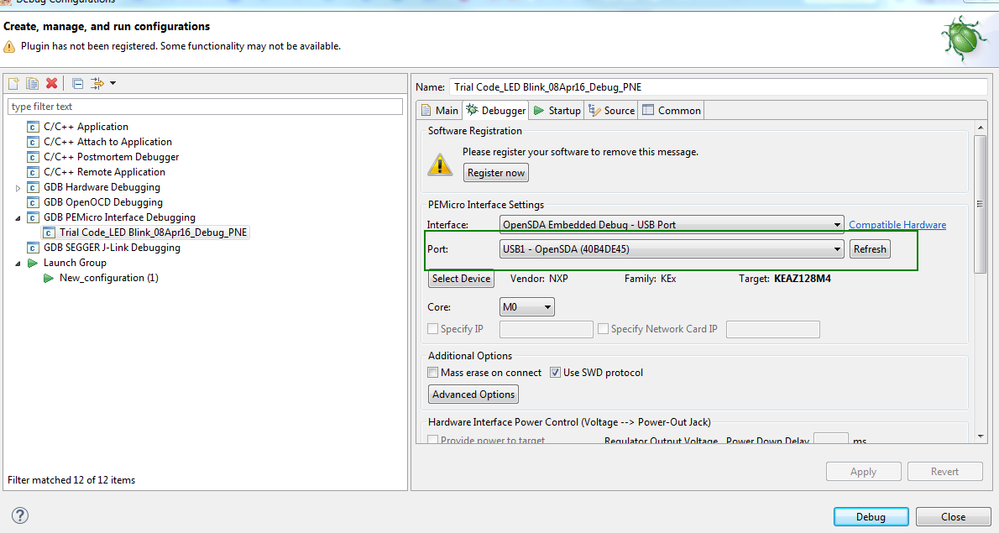Image resolution: width=999 pixels, height=533 pixels.
Task: Switch to the Startup tab
Action: (x=557, y=110)
